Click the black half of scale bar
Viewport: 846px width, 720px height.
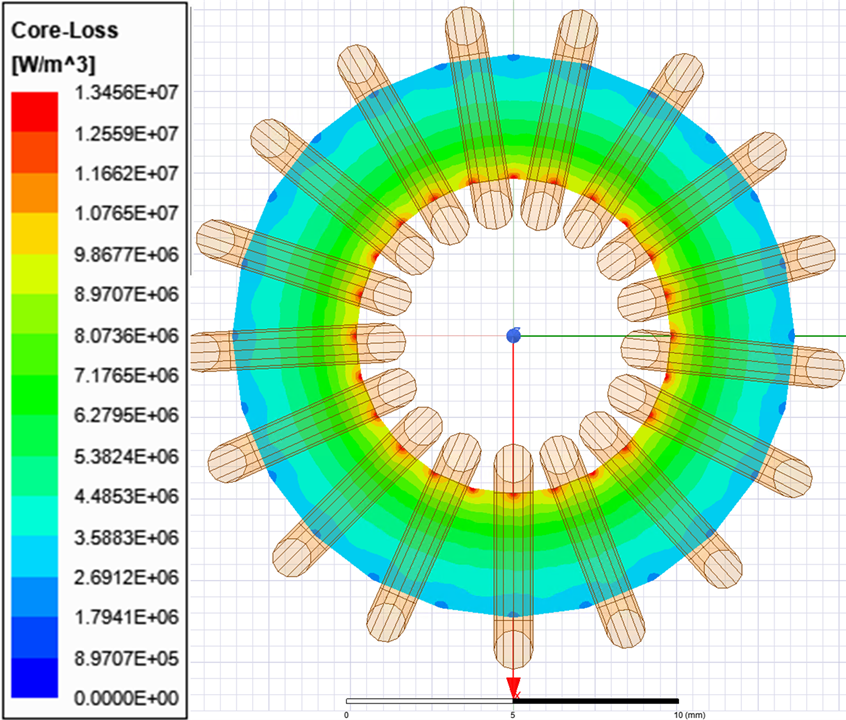click(596, 701)
